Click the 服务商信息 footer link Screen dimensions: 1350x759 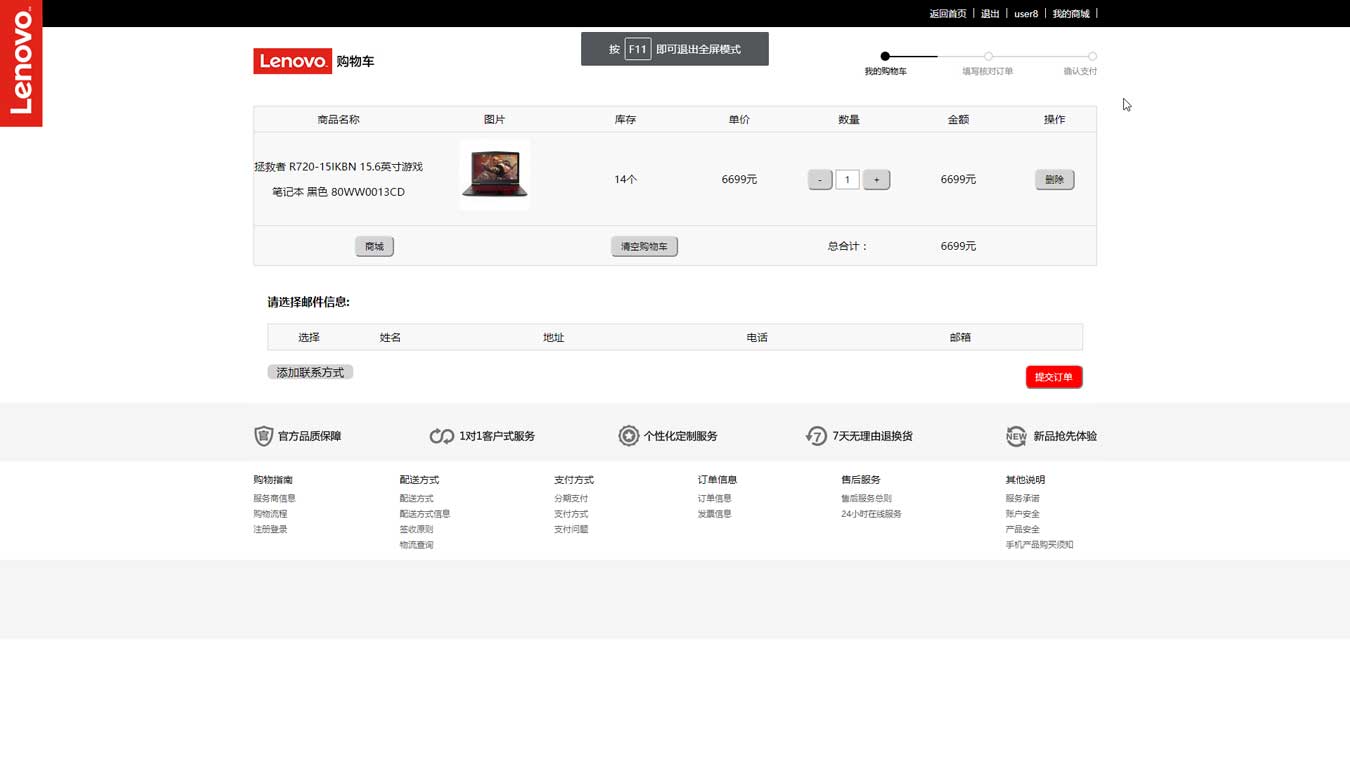pyautogui.click(x=274, y=498)
